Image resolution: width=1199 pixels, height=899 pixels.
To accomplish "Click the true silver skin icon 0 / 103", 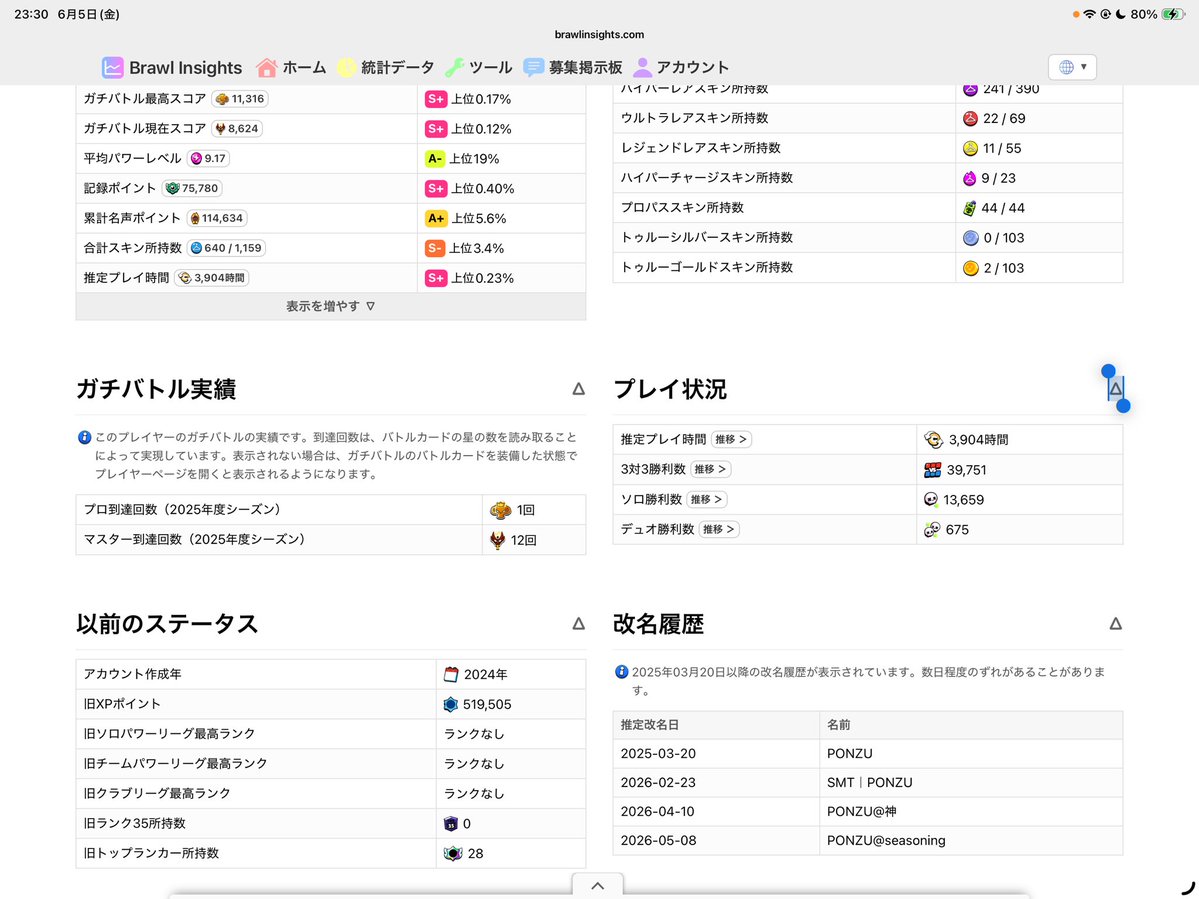I will (x=970, y=238).
